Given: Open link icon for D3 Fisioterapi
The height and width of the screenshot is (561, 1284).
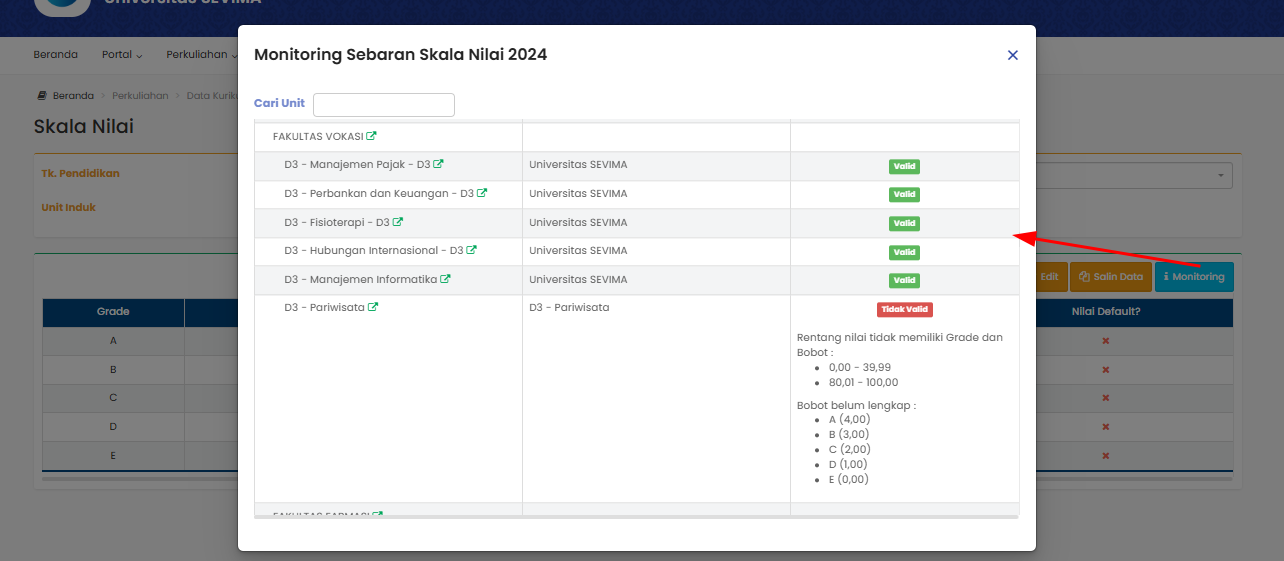Looking at the screenshot, I should point(398,222).
